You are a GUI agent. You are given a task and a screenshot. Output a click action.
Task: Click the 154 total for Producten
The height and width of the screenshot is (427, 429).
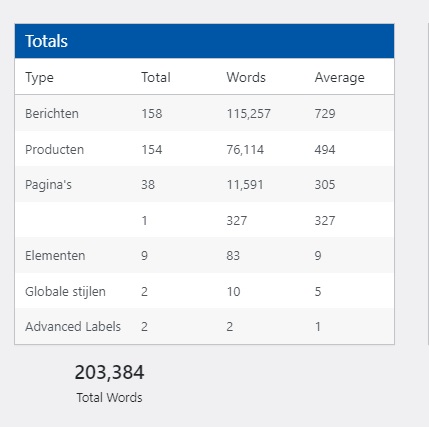point(152,149)
